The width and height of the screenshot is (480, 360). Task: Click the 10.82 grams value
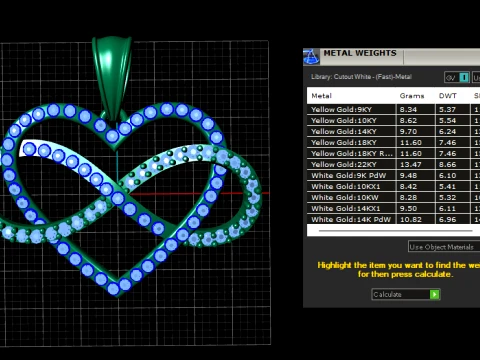(x=410, y=219)
